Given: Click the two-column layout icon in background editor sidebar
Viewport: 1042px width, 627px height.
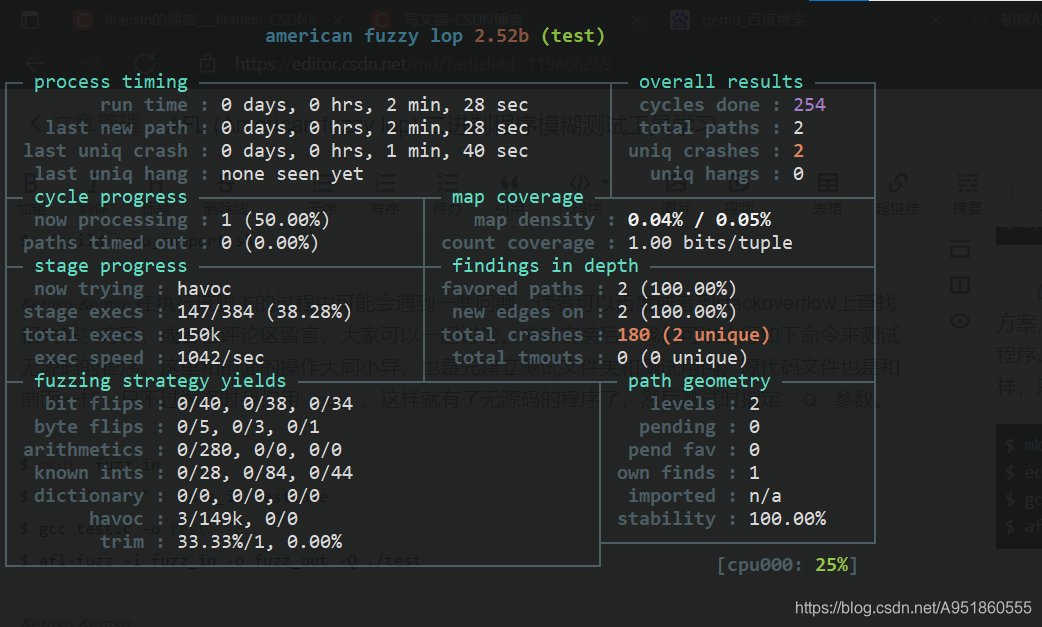Looking at the screenshot, I should pos(960,286).
